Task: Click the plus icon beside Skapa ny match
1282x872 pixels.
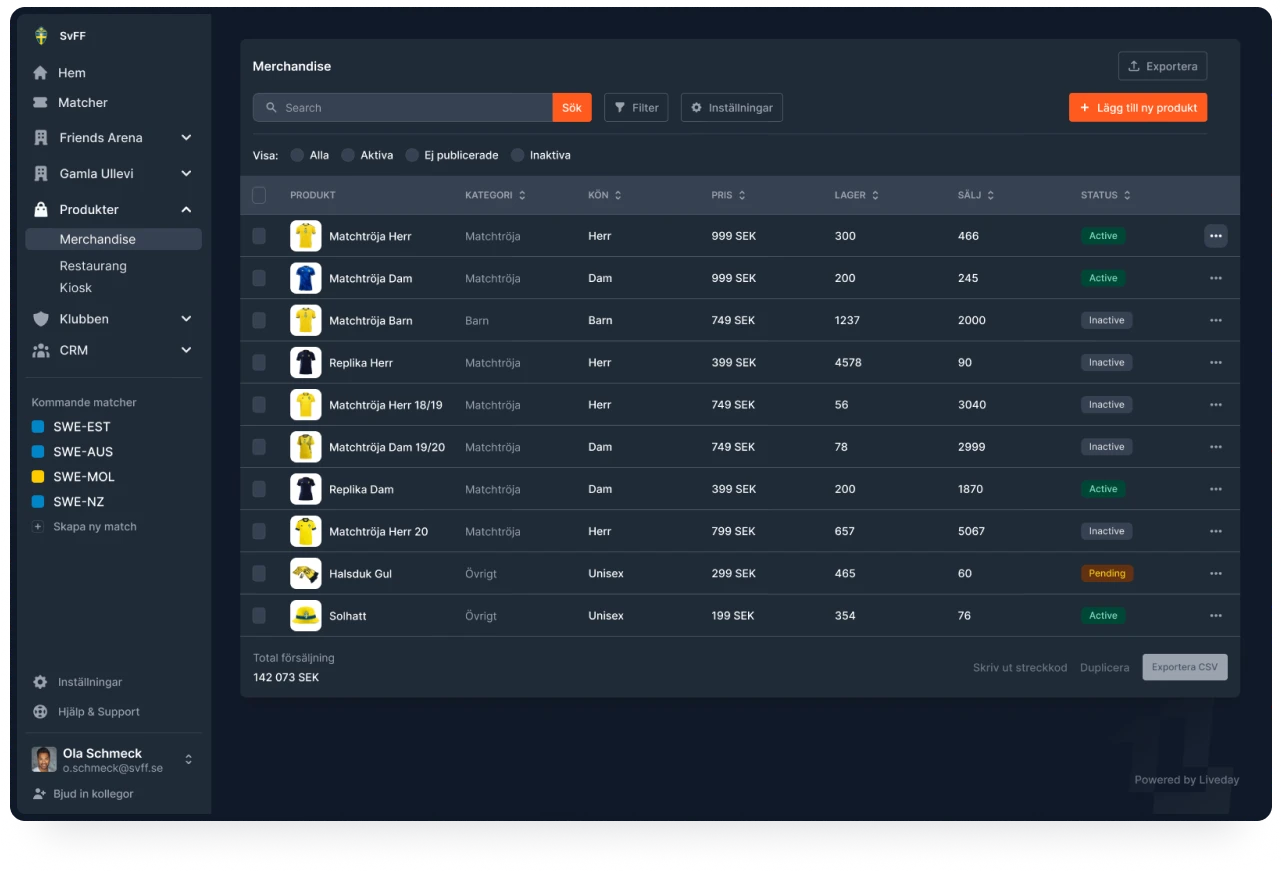Action: [x=38, y=527]
